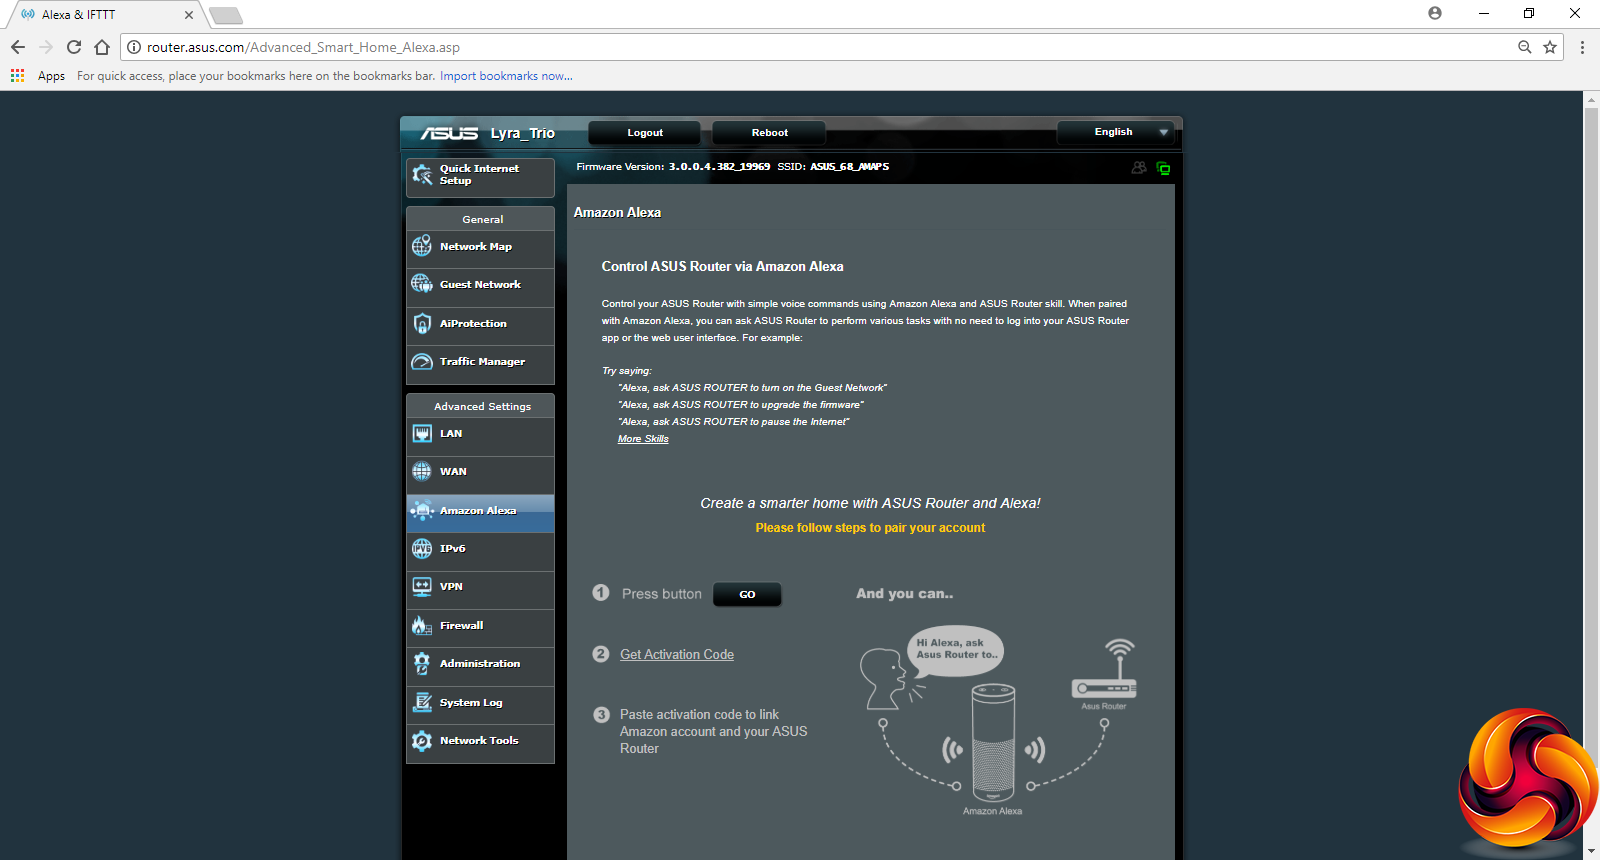
Task: Open the Traffic Manager gauge icon
Action: [x=422, y=361]
